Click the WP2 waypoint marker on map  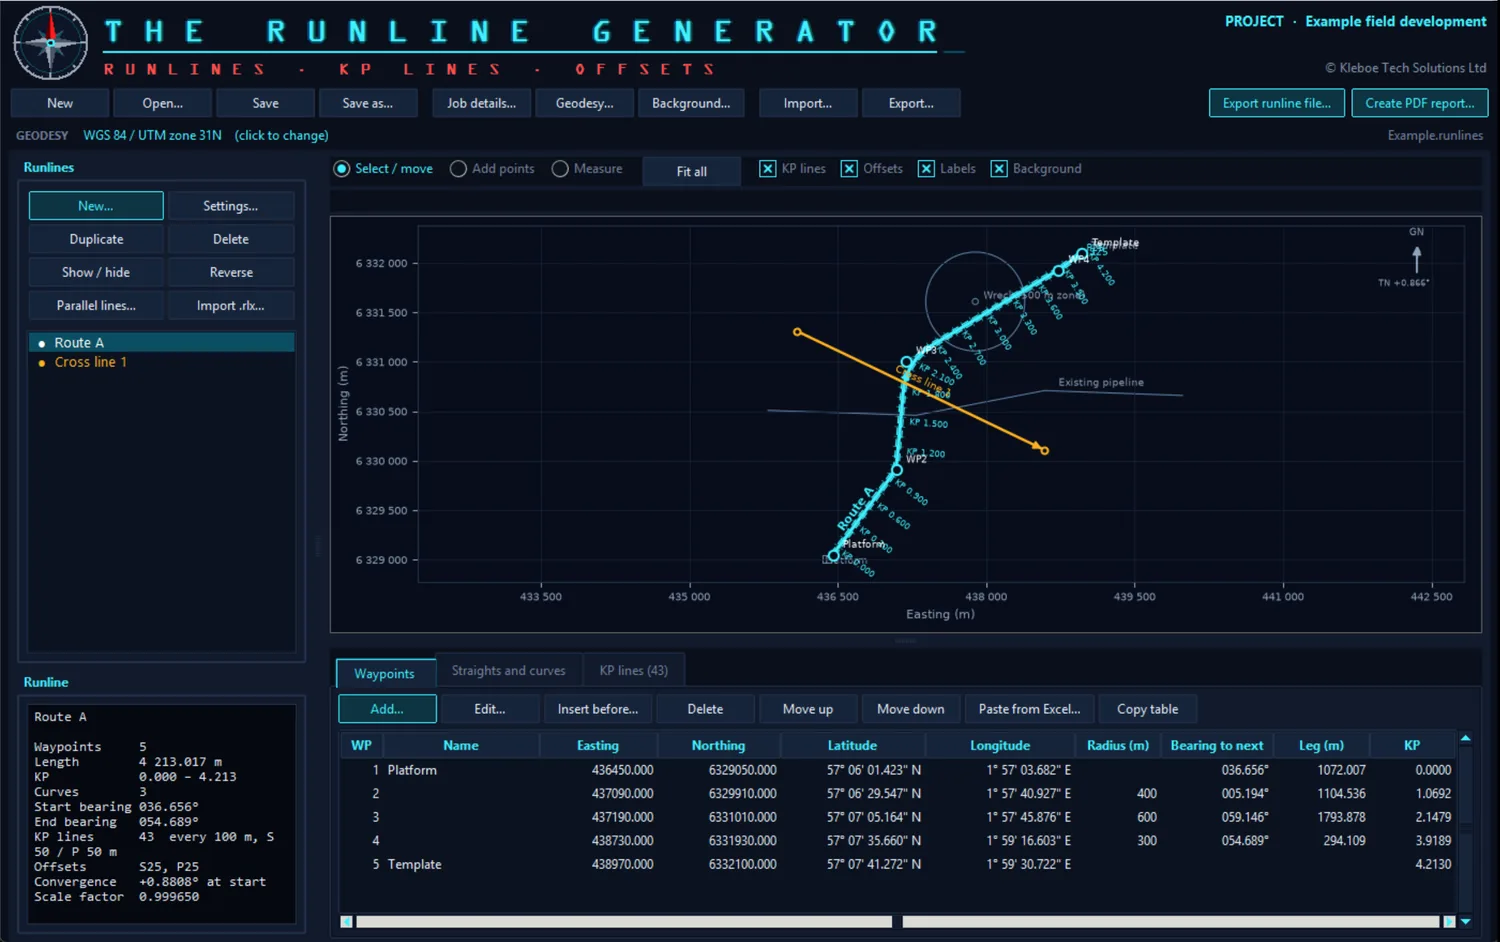click(897, 469)
